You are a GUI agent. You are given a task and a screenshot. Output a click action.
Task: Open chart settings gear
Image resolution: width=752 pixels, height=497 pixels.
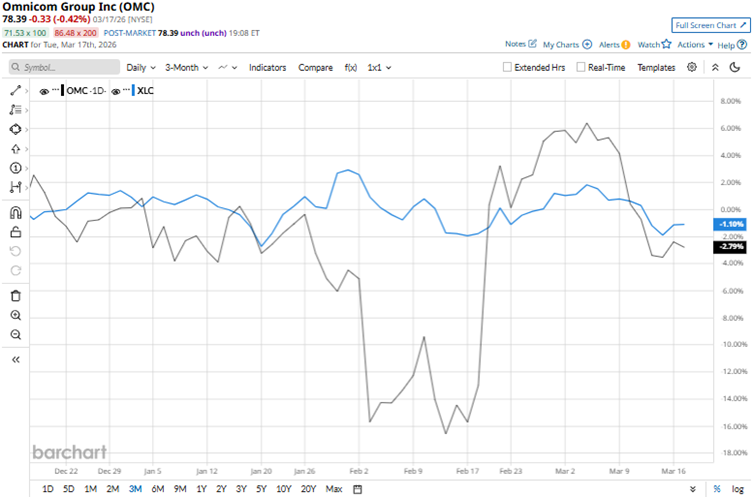coord(692,67)
